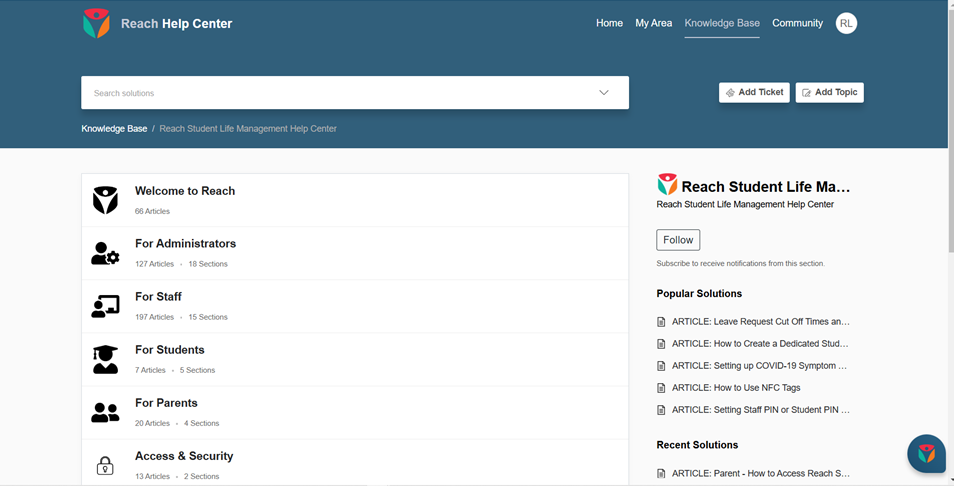The width and height of the screenshot is (954, 486).
Task: Click the Reach Help Center title
Action: click(176, 24)
